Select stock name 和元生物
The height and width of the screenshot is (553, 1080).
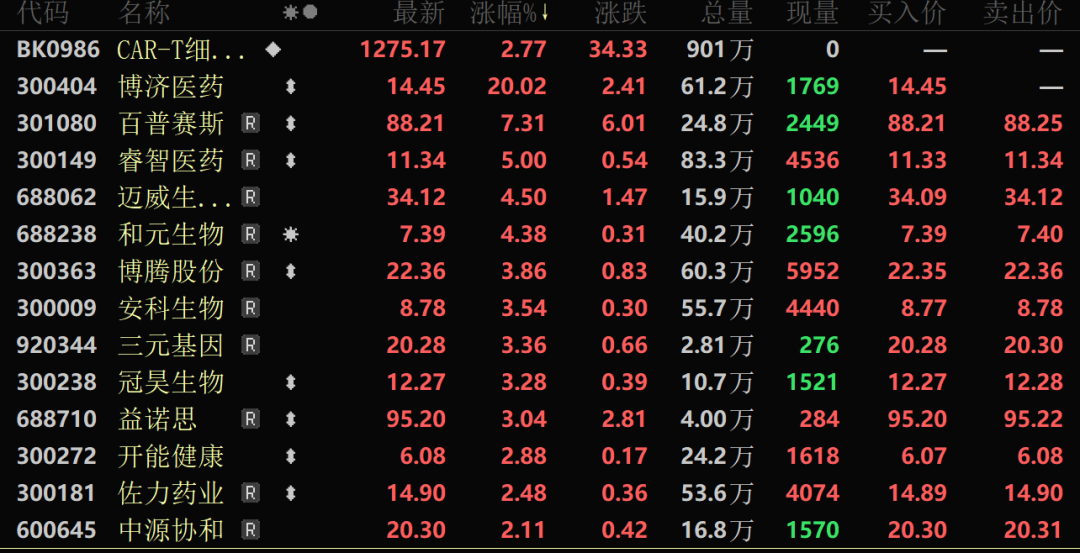click(171, 235)
